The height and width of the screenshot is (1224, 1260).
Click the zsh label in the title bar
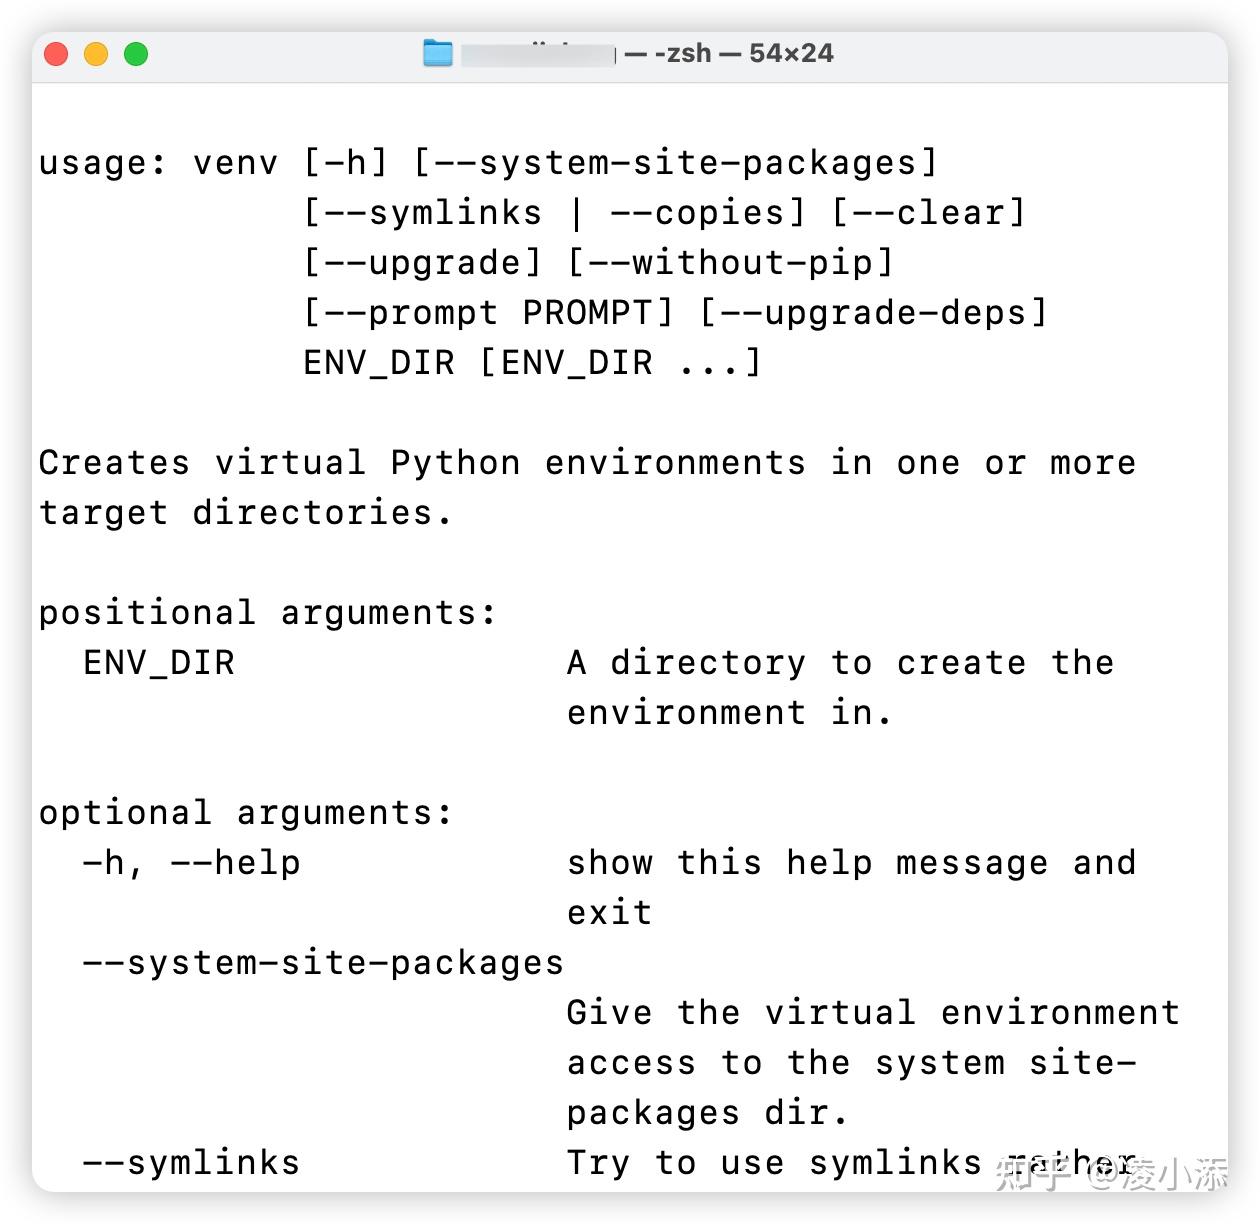point(681,53)
